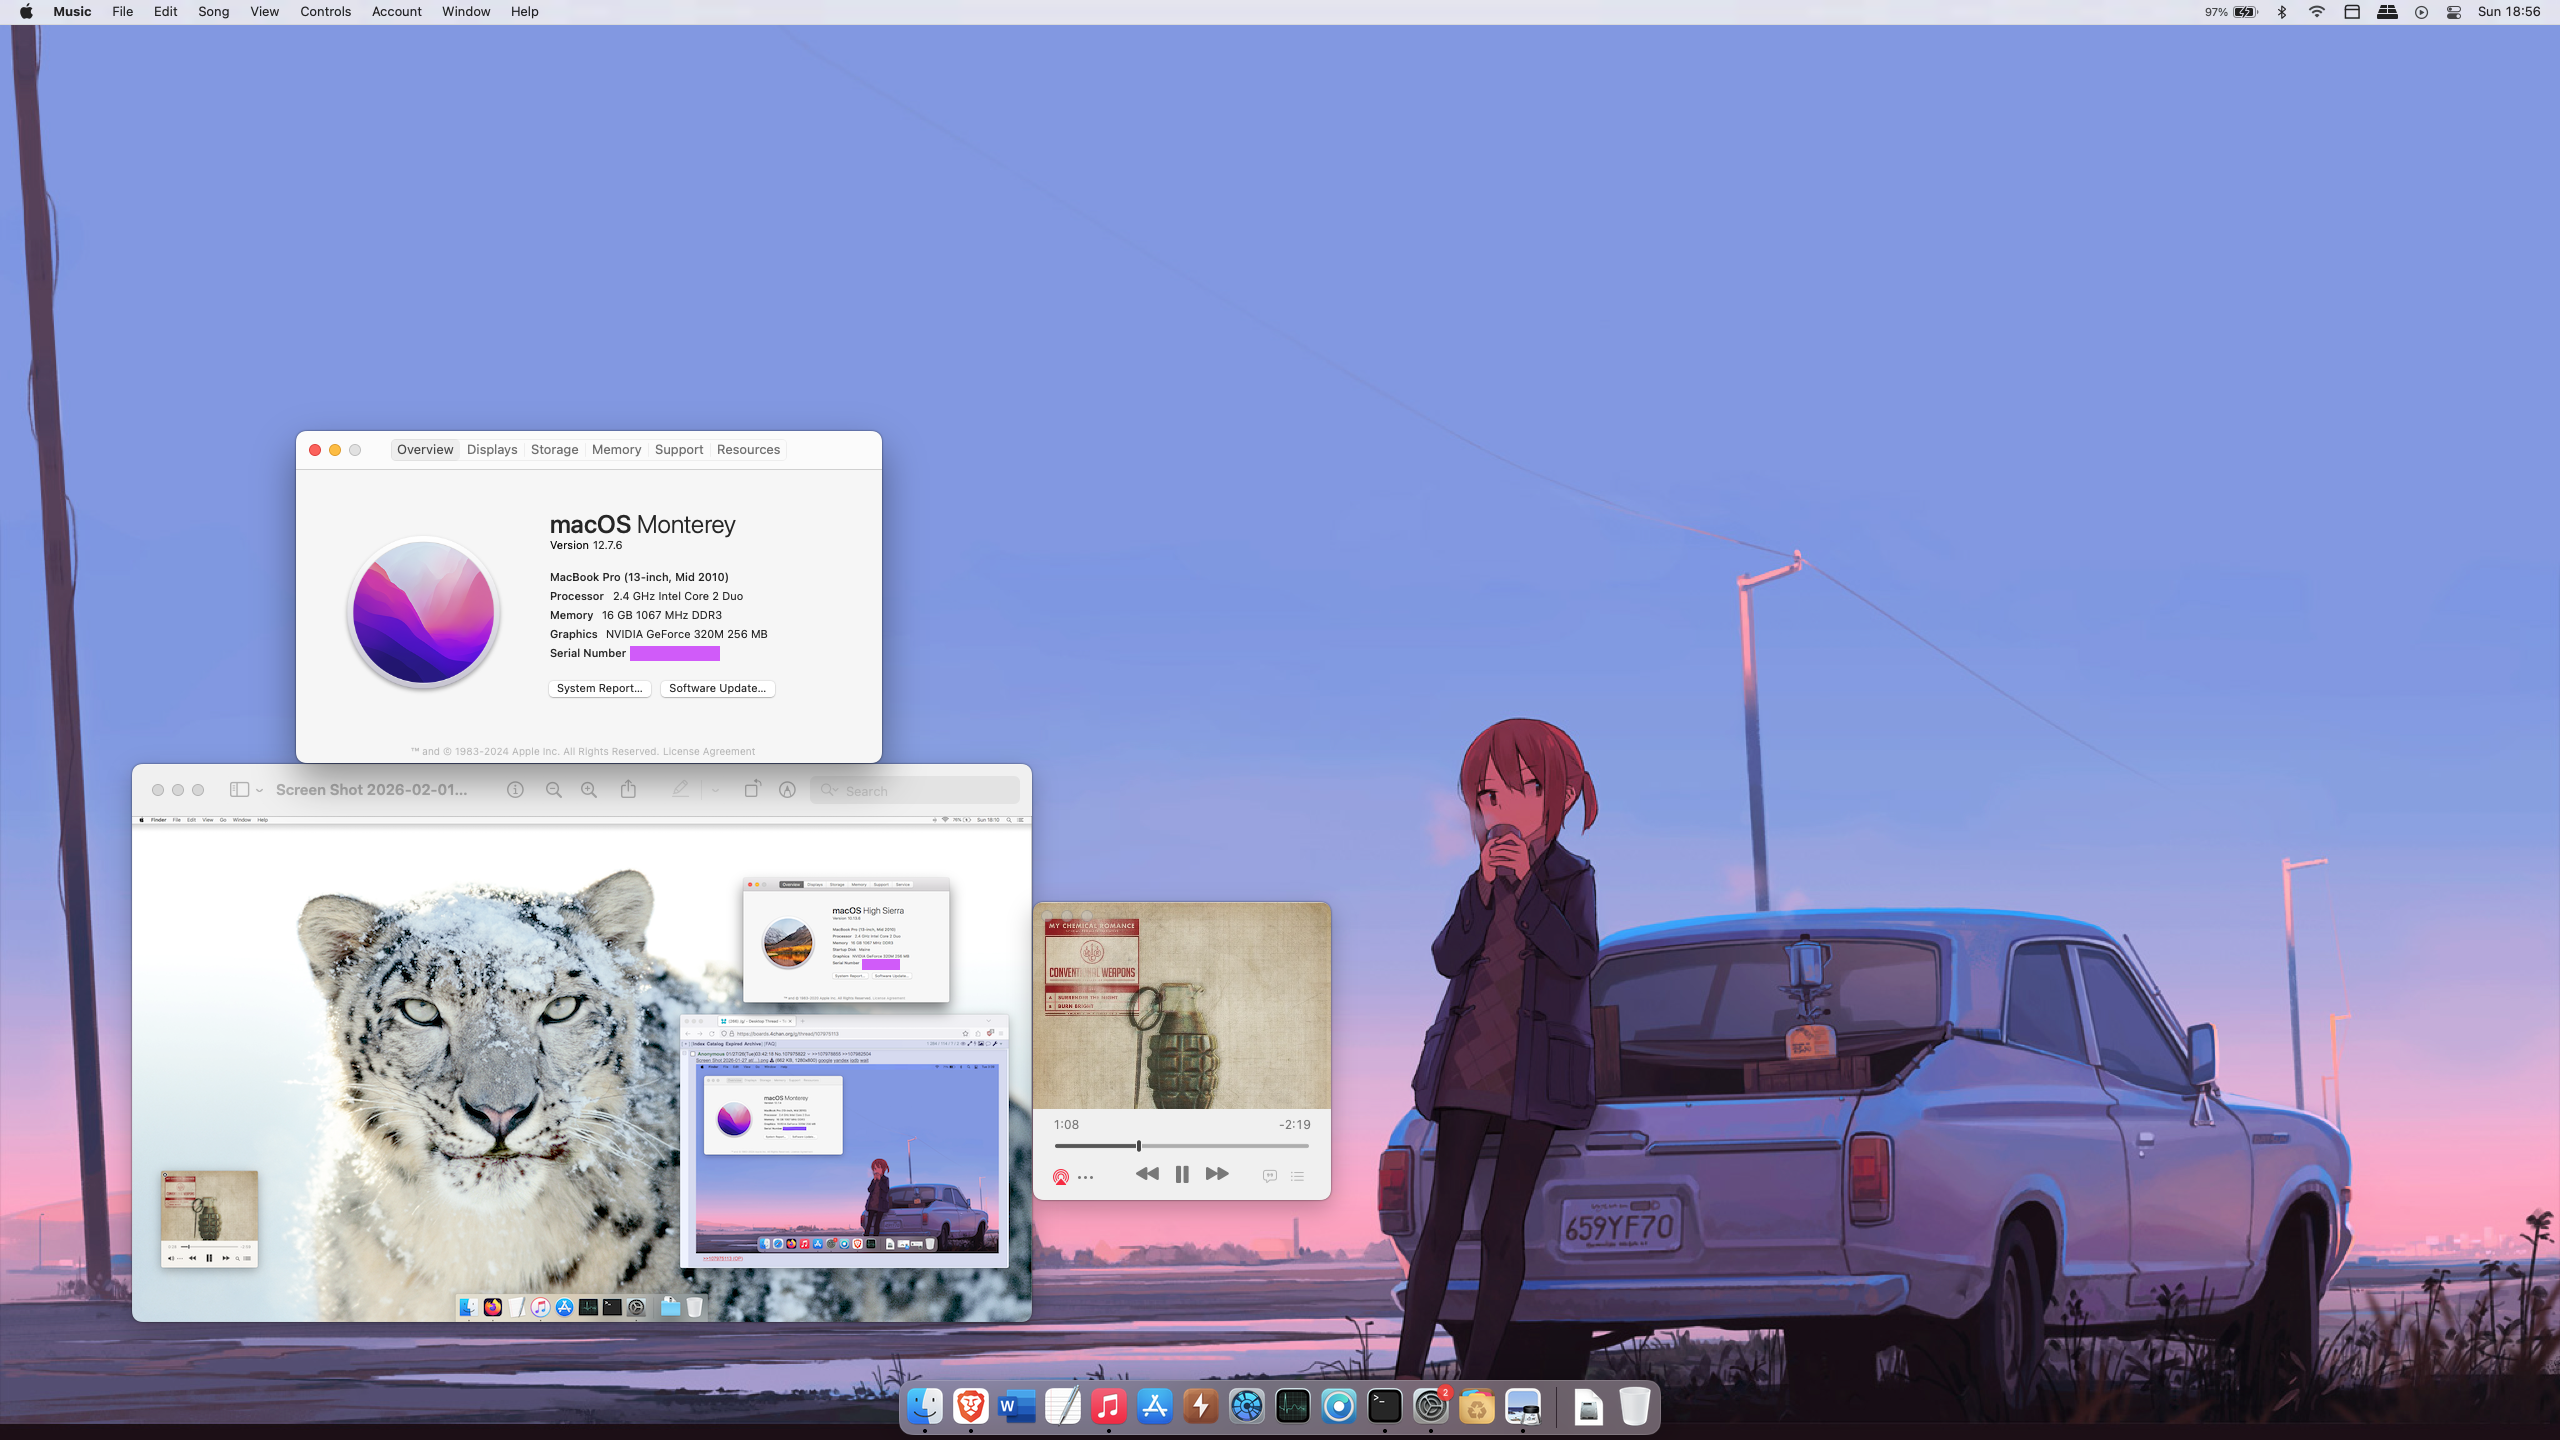Go back to the previous track
The width and height of the screenshot is (2560, 1440).
(1147, 1174)
